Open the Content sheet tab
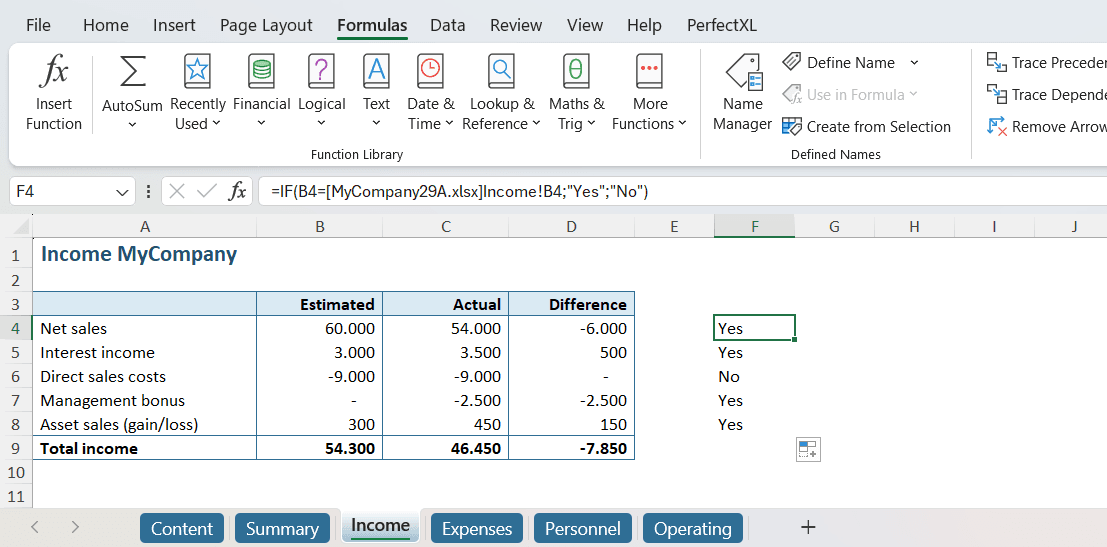1107x547 pixels. pos(182,529)
